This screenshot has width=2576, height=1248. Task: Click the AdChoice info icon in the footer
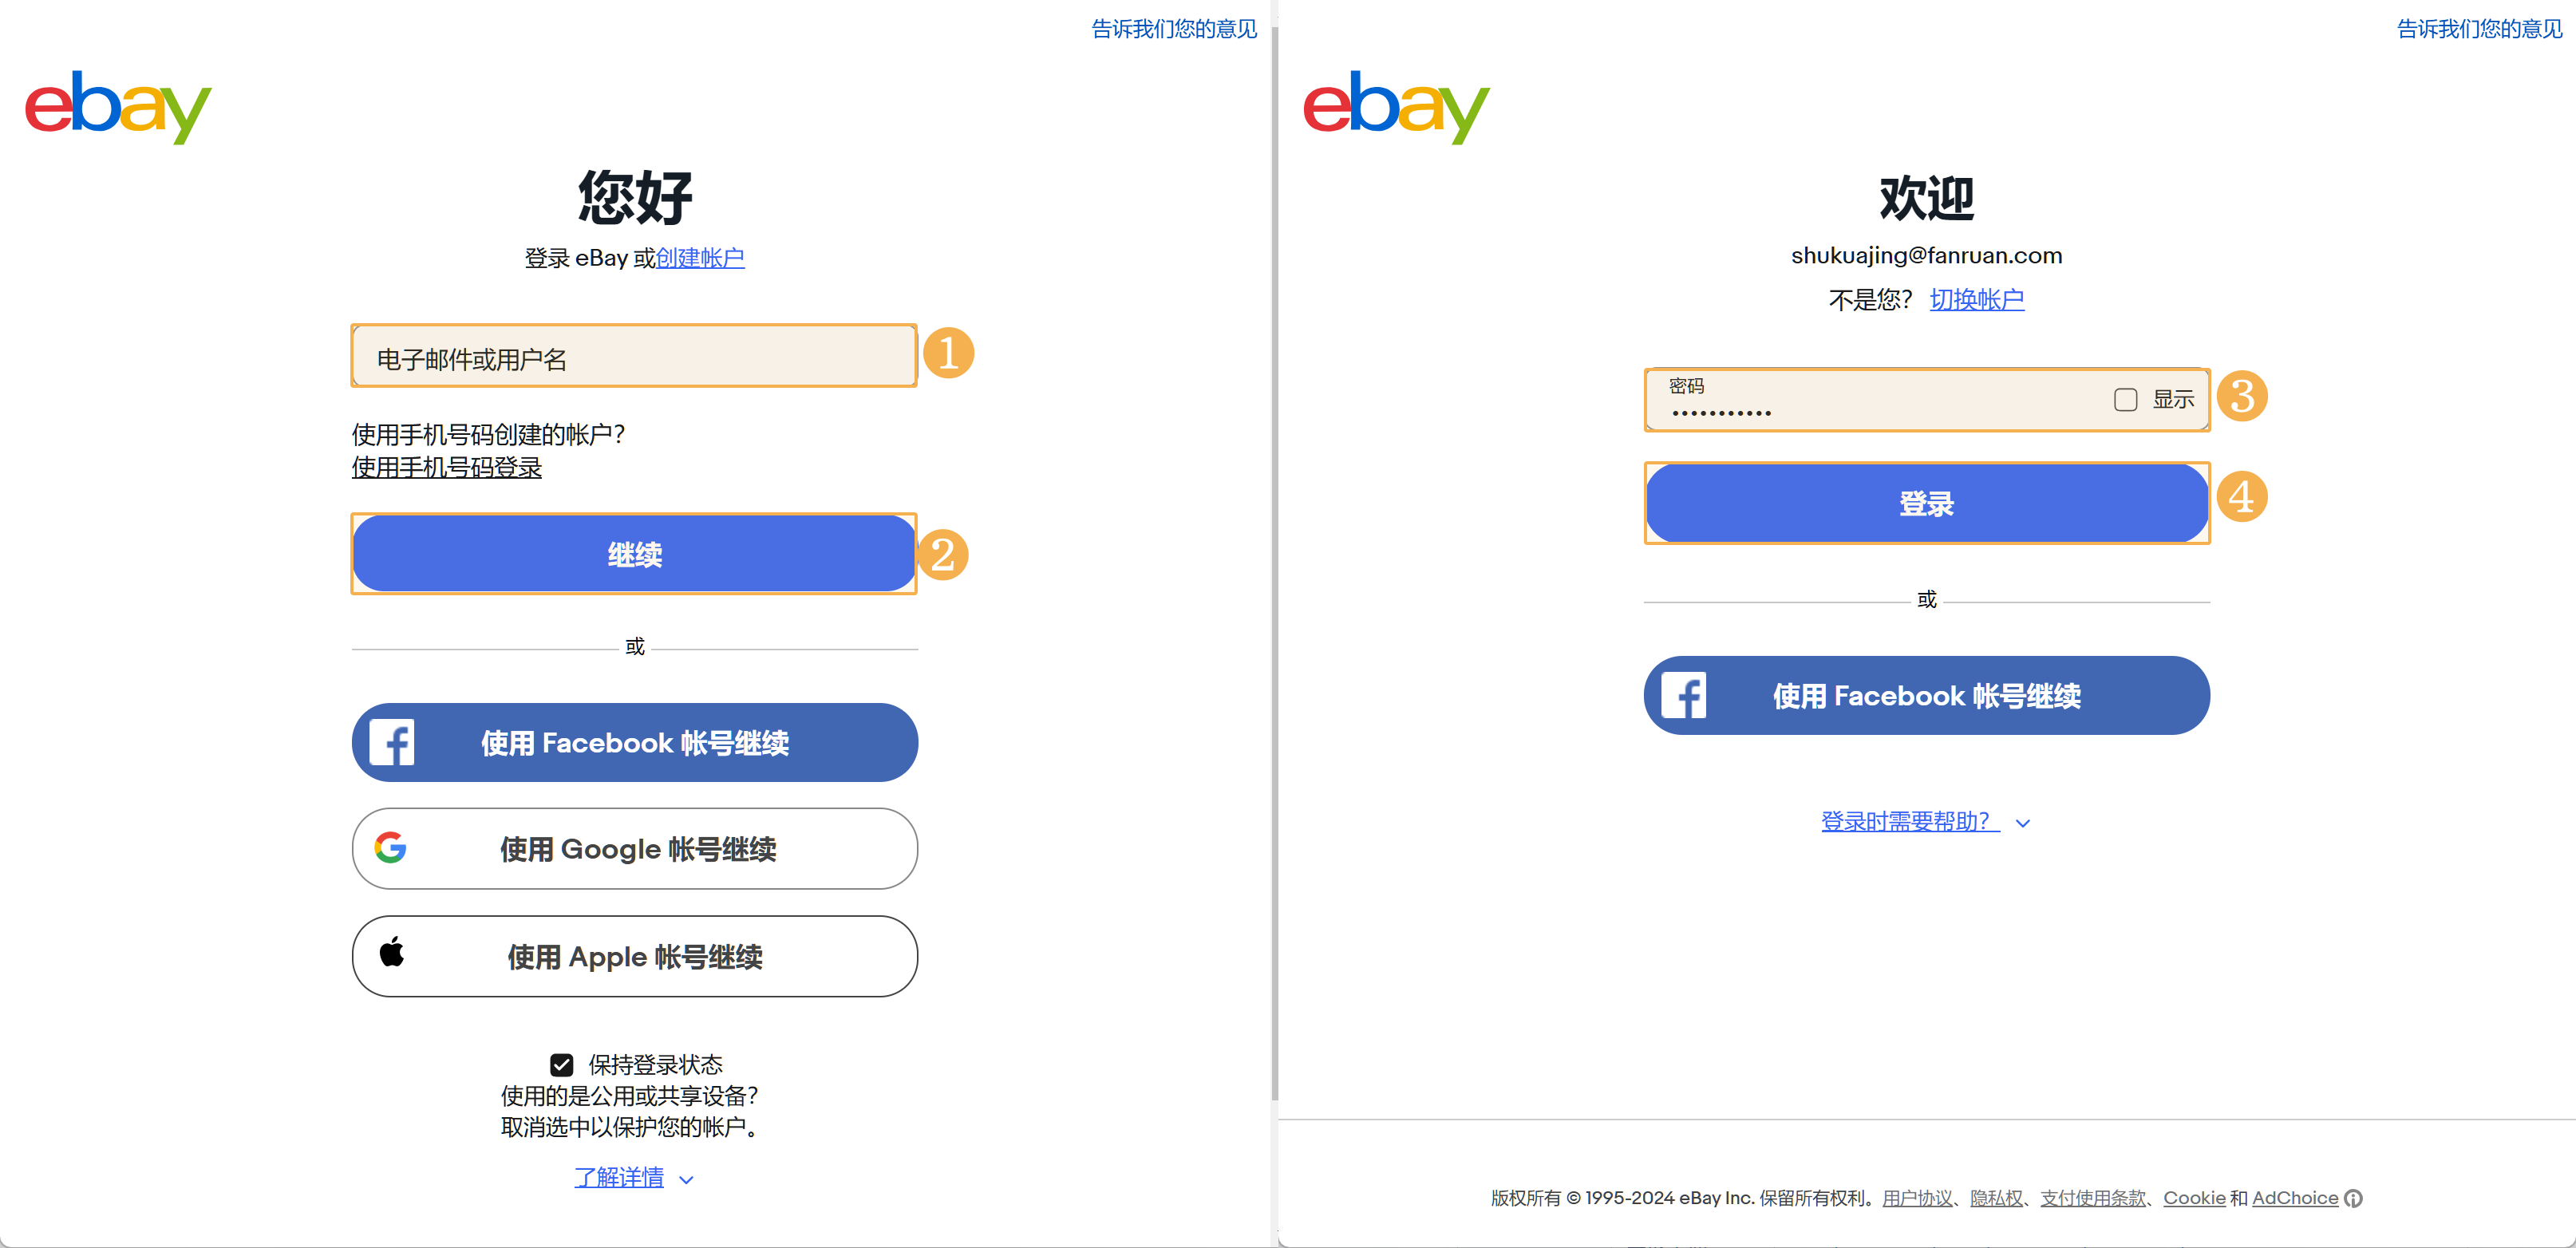tap(2354, 1198)
